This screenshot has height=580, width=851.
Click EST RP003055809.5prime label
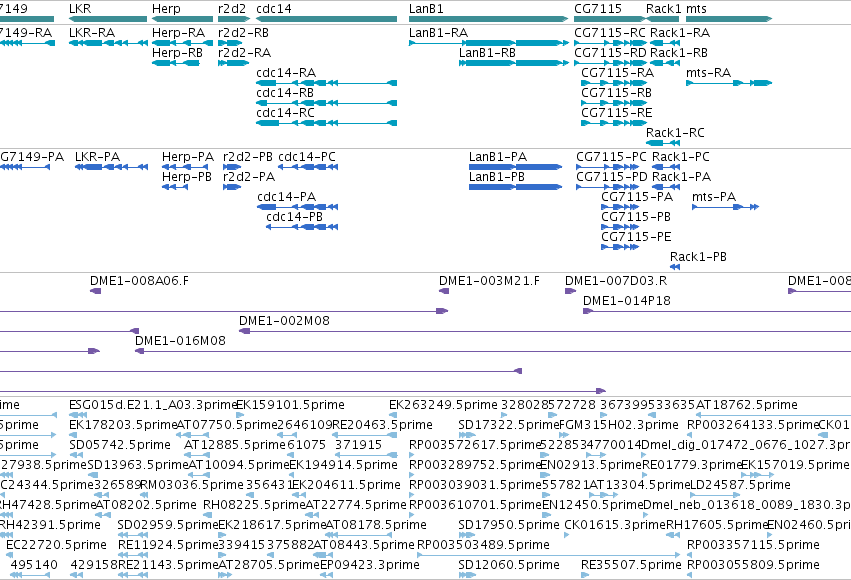pos(753,565)
